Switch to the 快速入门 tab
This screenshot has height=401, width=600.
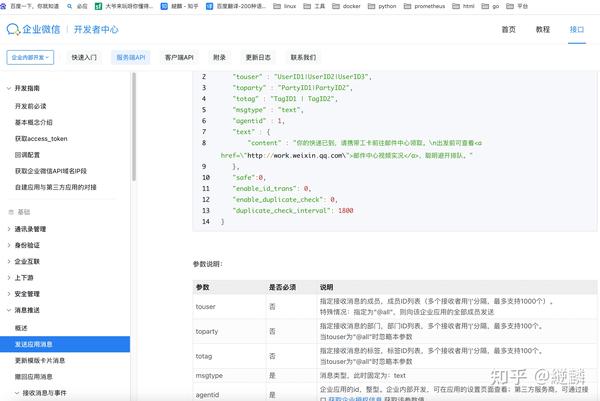(x=84, y=57)
